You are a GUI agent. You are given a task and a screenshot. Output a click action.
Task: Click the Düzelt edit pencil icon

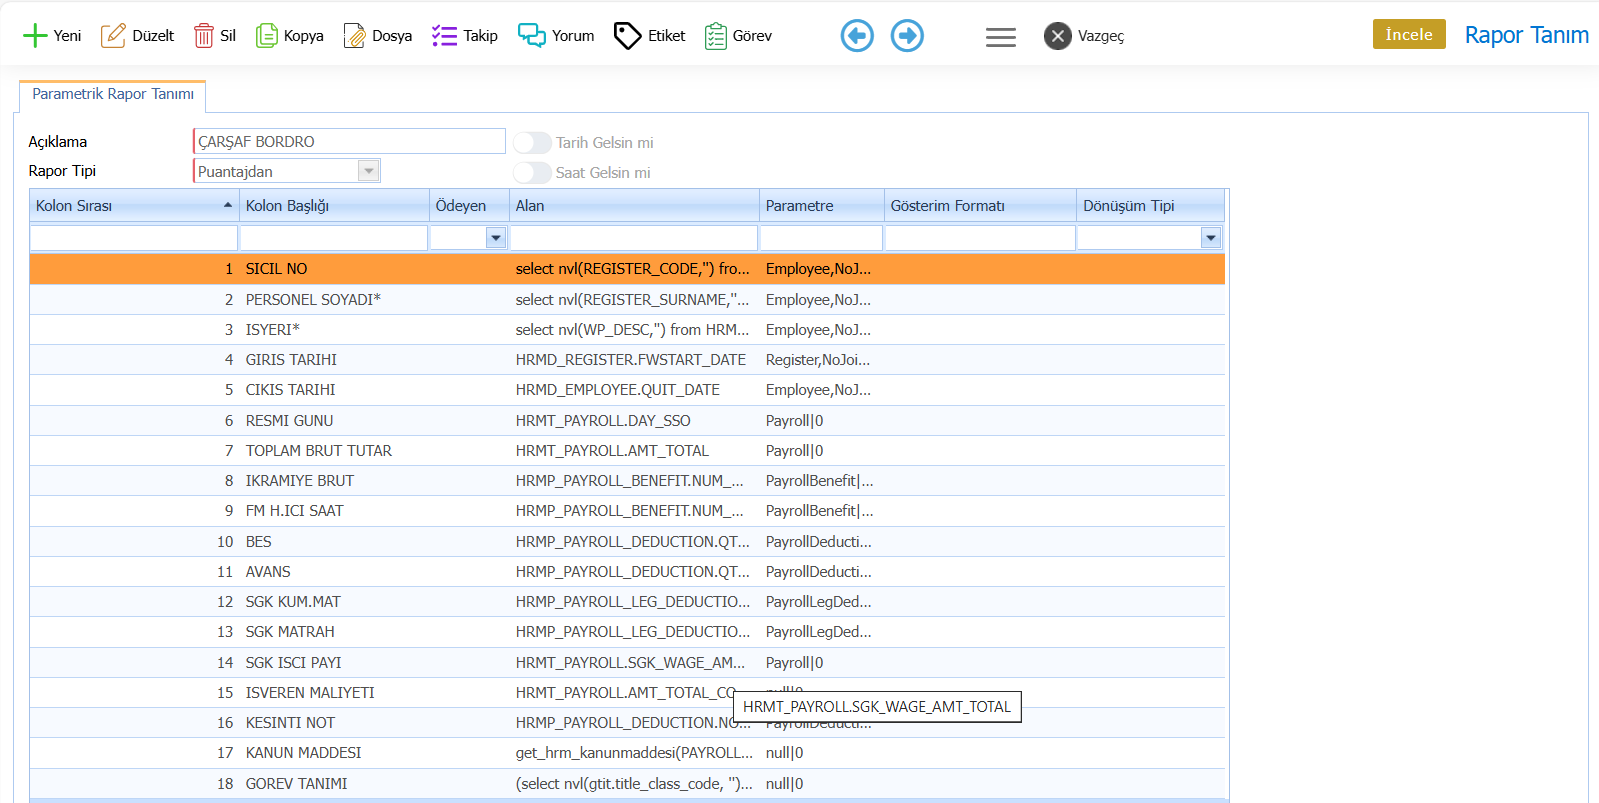pos(113,36)
